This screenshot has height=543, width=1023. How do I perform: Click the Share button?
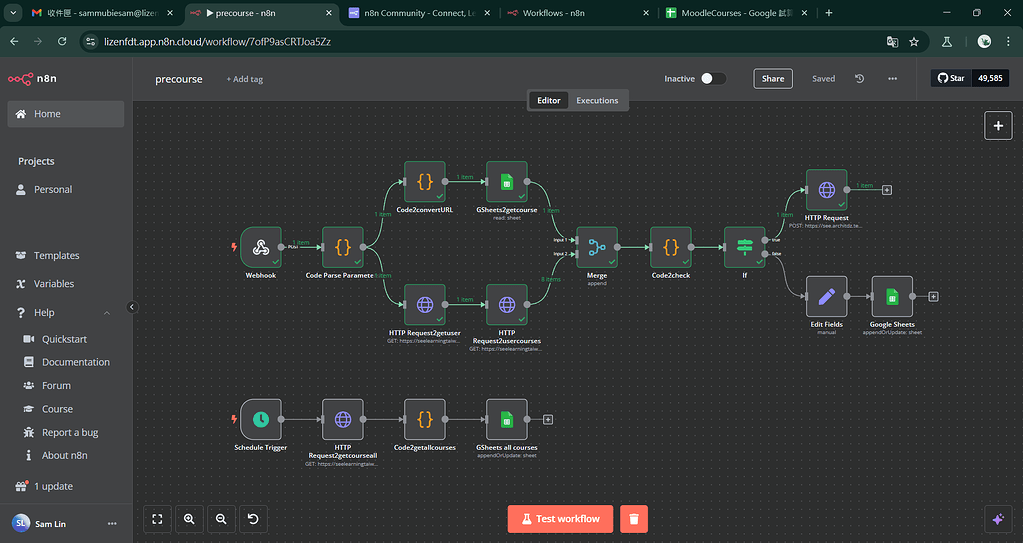[772, 78]
